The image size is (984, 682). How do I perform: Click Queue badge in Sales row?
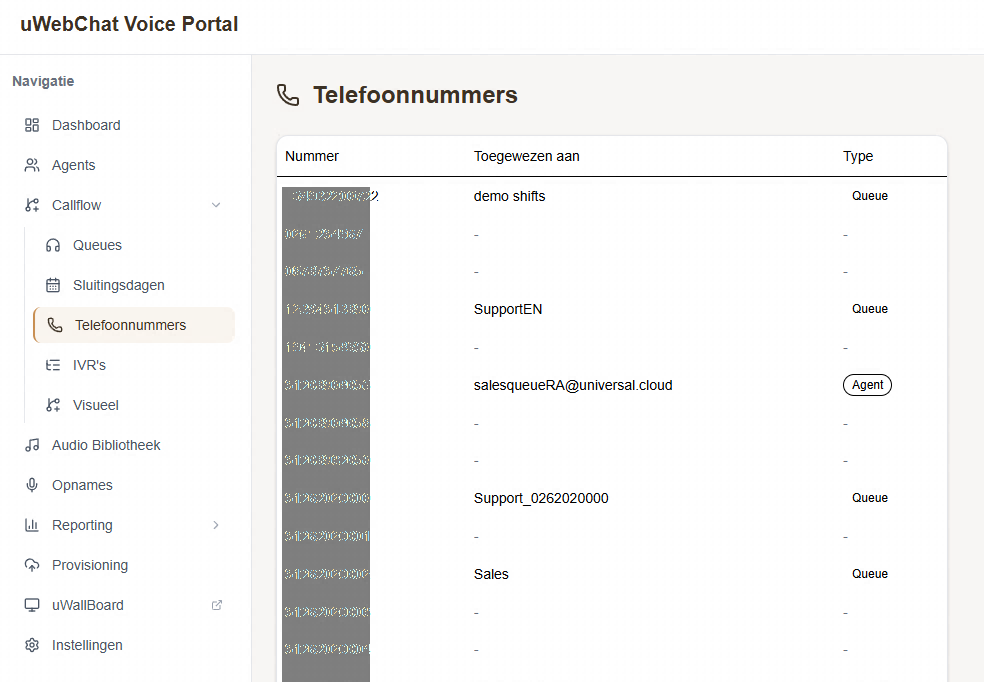870,573
